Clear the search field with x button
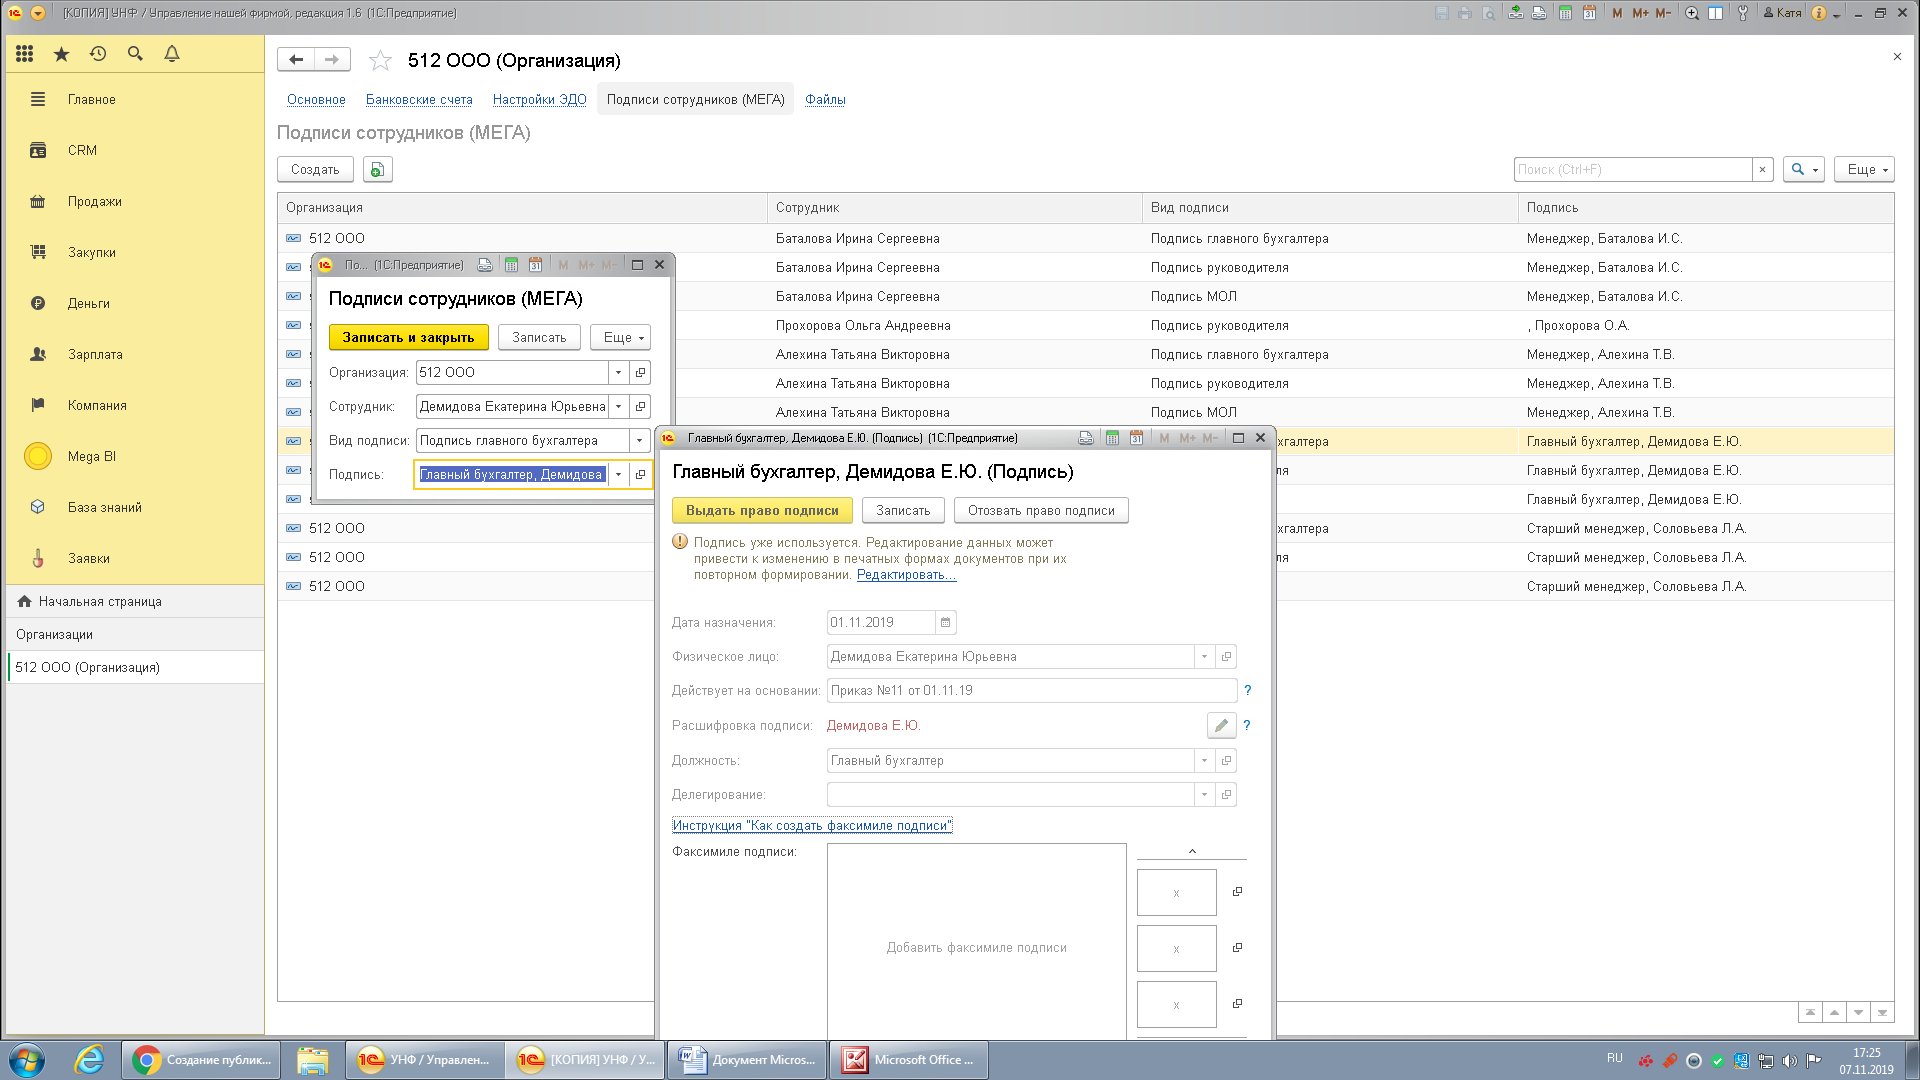1920x1080 pixels. click(1762, 169)
